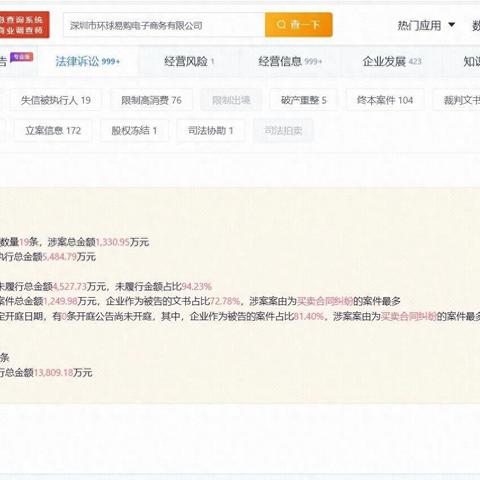Click the 5,484.79 amount value
Image resolution: width=480 pixels, height=480 pixels.
pyautogui.click(x=60, y=257)
